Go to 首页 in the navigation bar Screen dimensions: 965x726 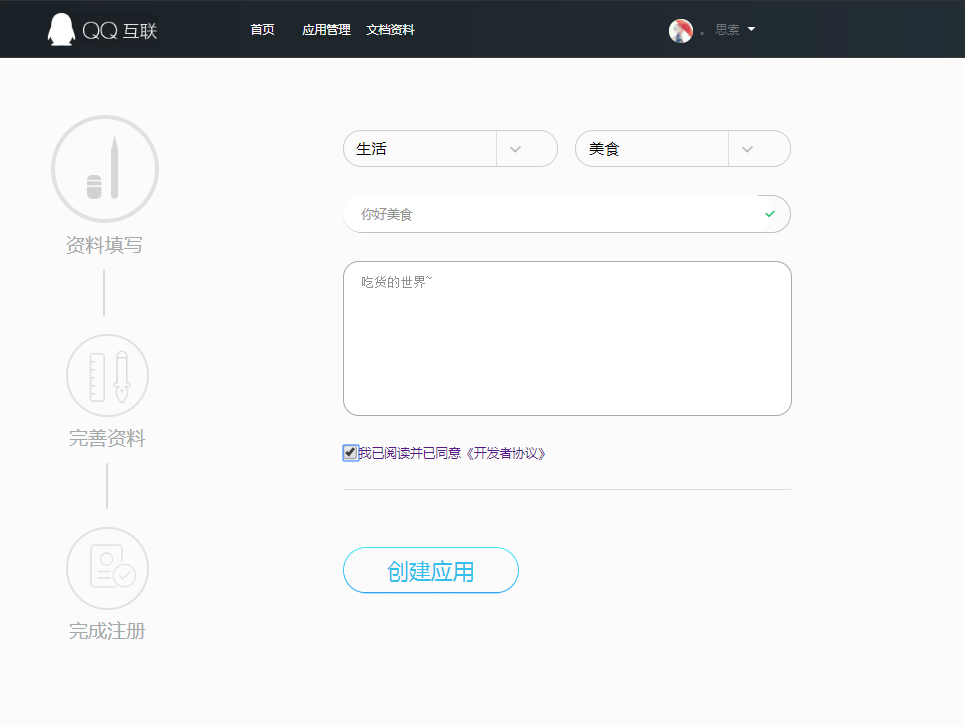[x=262, y=30]
